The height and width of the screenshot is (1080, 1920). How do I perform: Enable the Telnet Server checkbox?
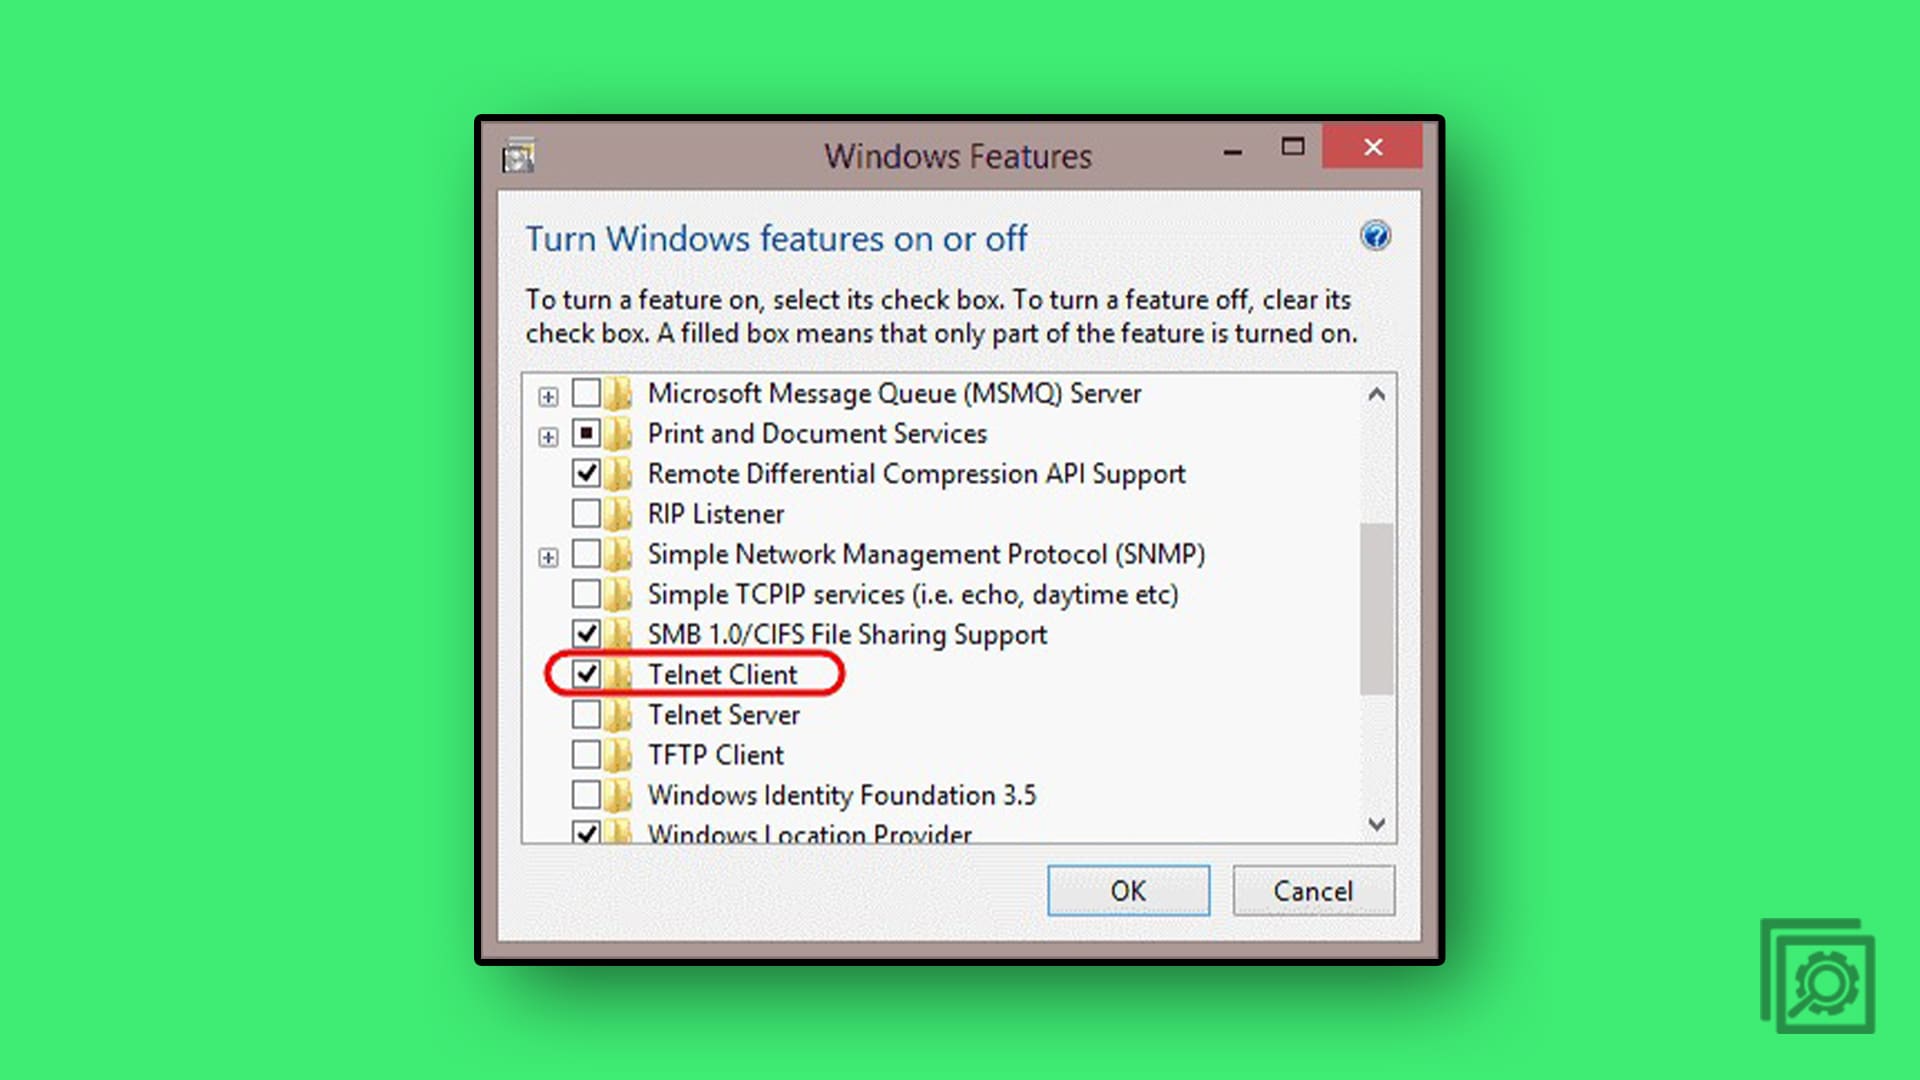tap(586, 714)
